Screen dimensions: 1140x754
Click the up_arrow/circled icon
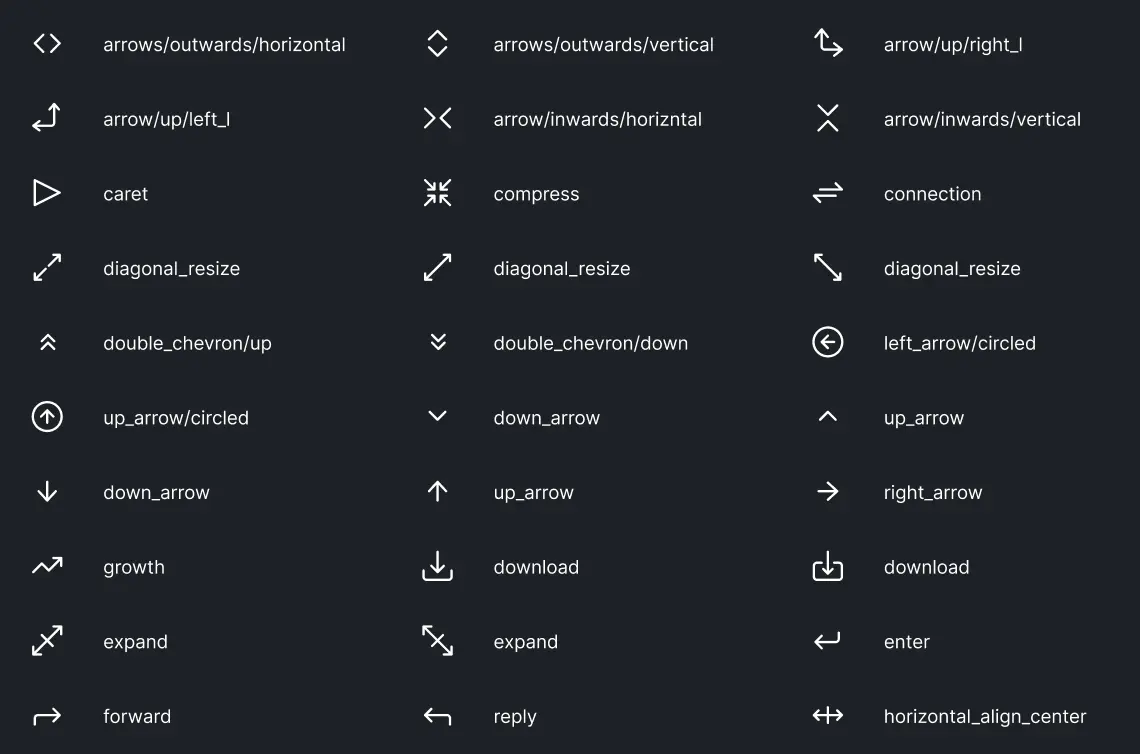pyautogui.click(x=47, y=417)
